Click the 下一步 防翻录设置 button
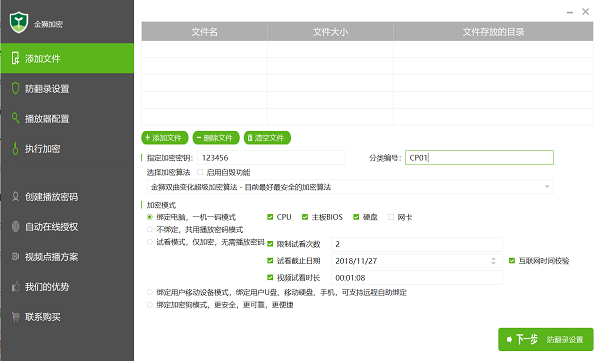The width and height of the screenshot is (600, 361). [546, 339]
